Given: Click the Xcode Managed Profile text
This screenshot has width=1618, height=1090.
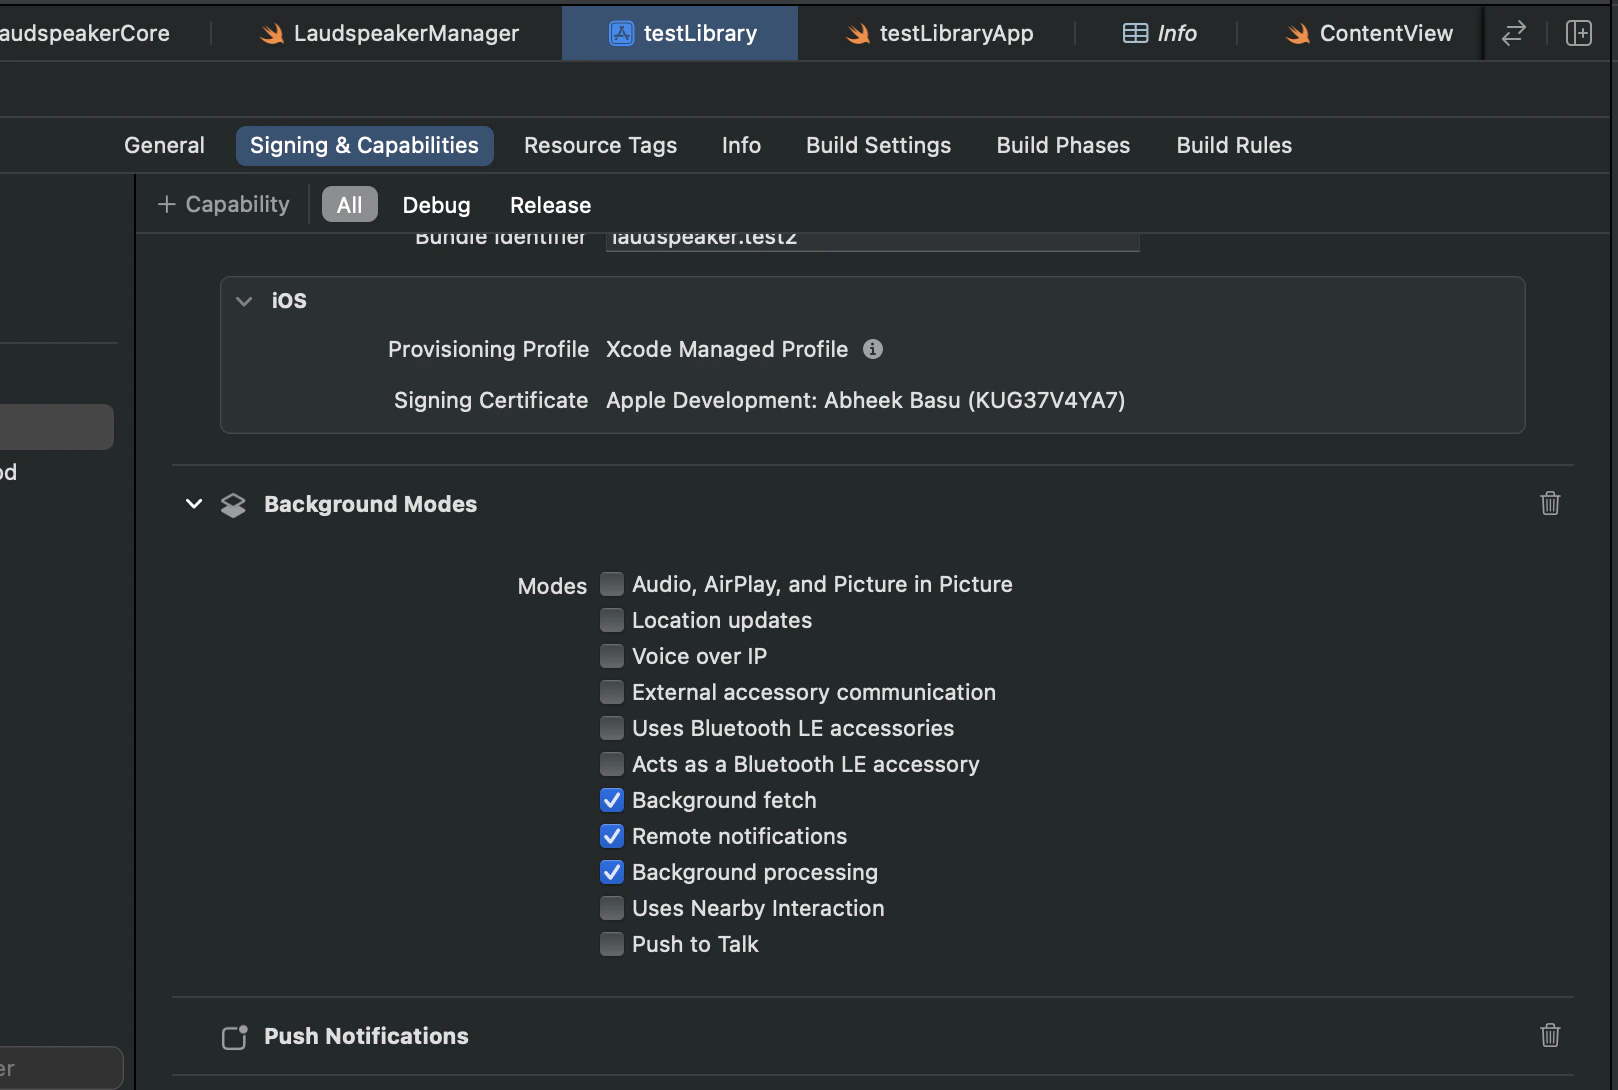Looking at the screenshot, I should point(727,349).
